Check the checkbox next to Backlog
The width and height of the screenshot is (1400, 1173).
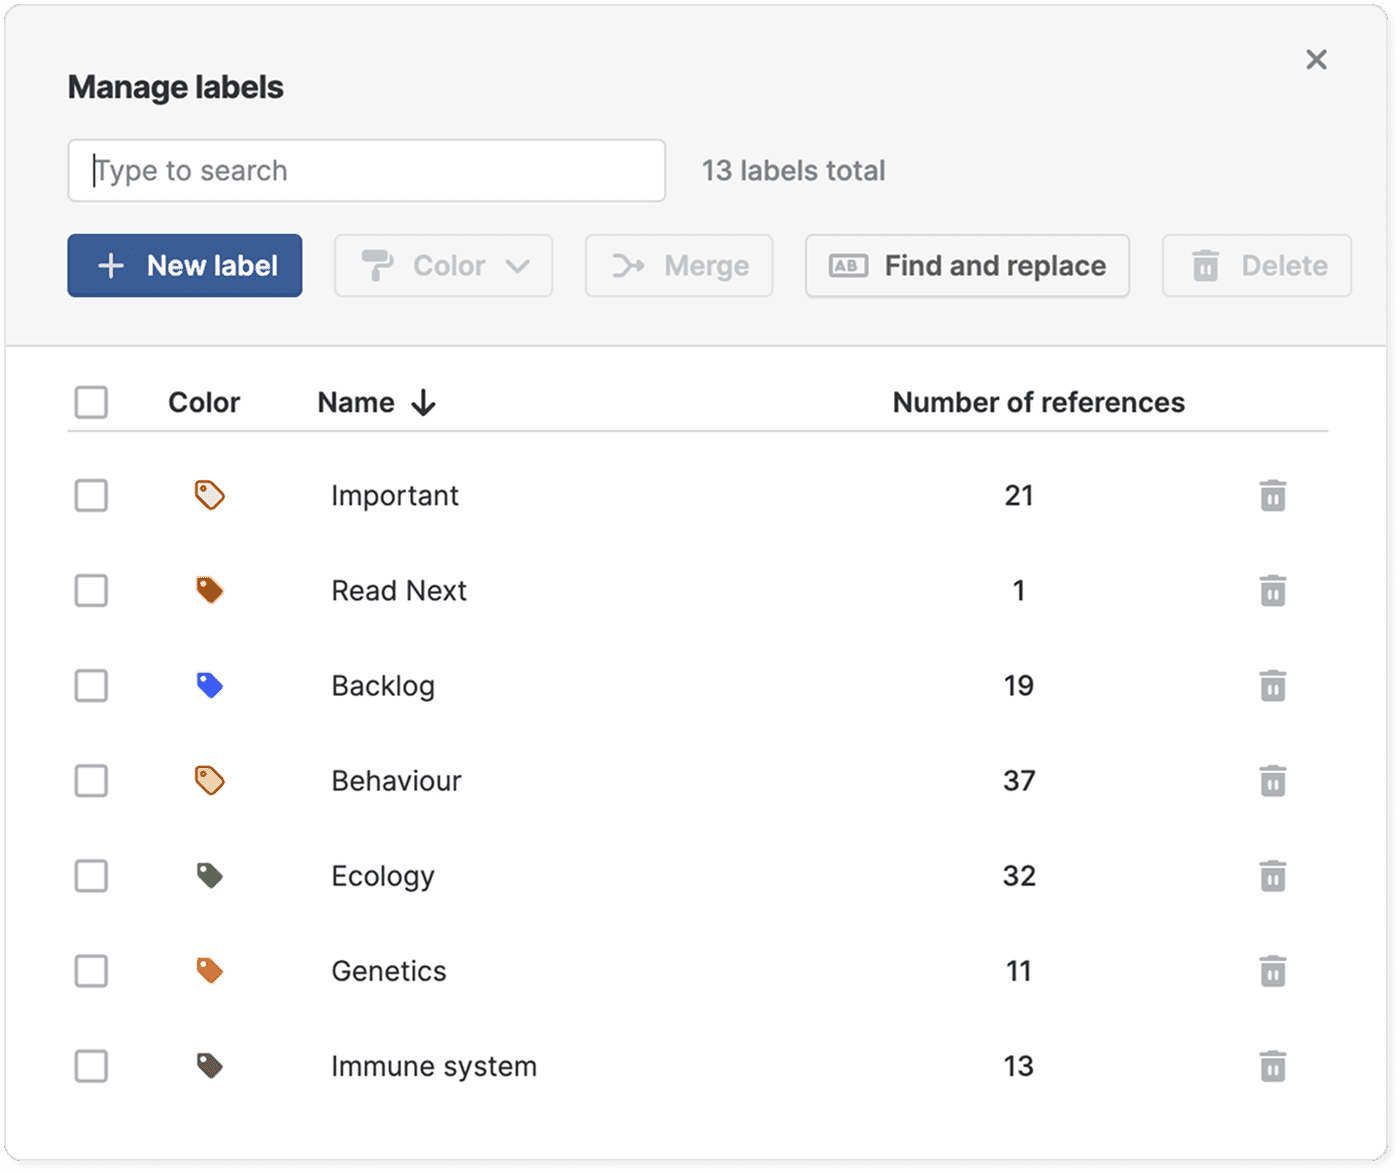tap(91, 686)
